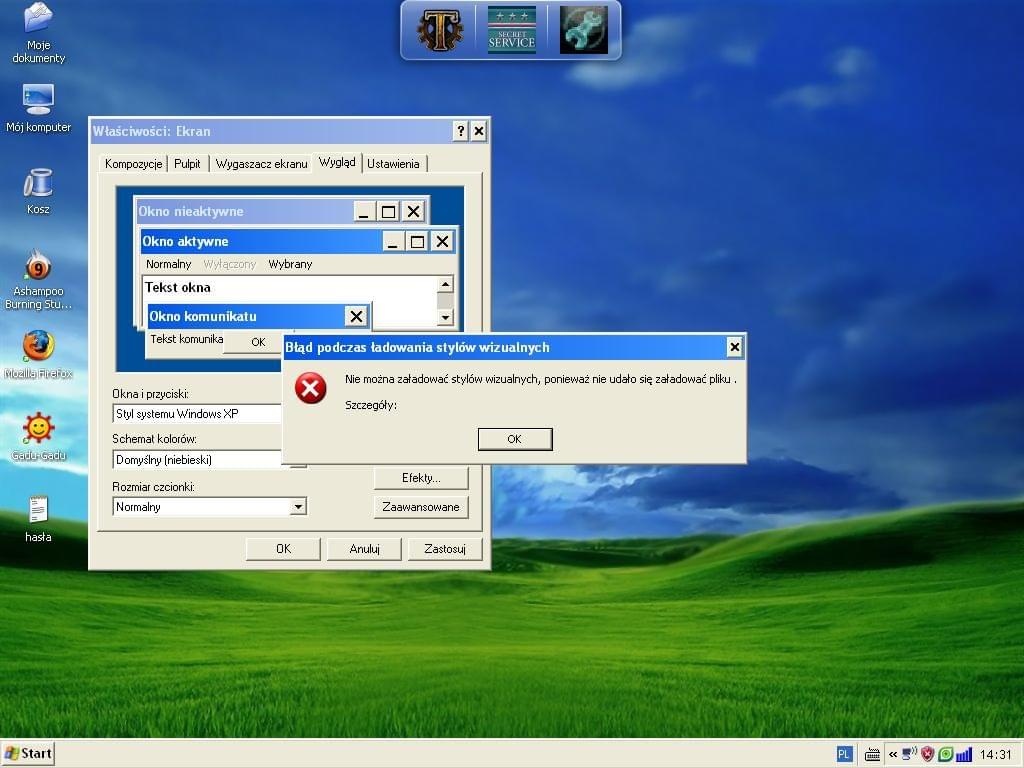Viewport: 1024px width, 768px height.
Task: Click OK in Właściwości: Ekran dialog
Action: point(283,549)
